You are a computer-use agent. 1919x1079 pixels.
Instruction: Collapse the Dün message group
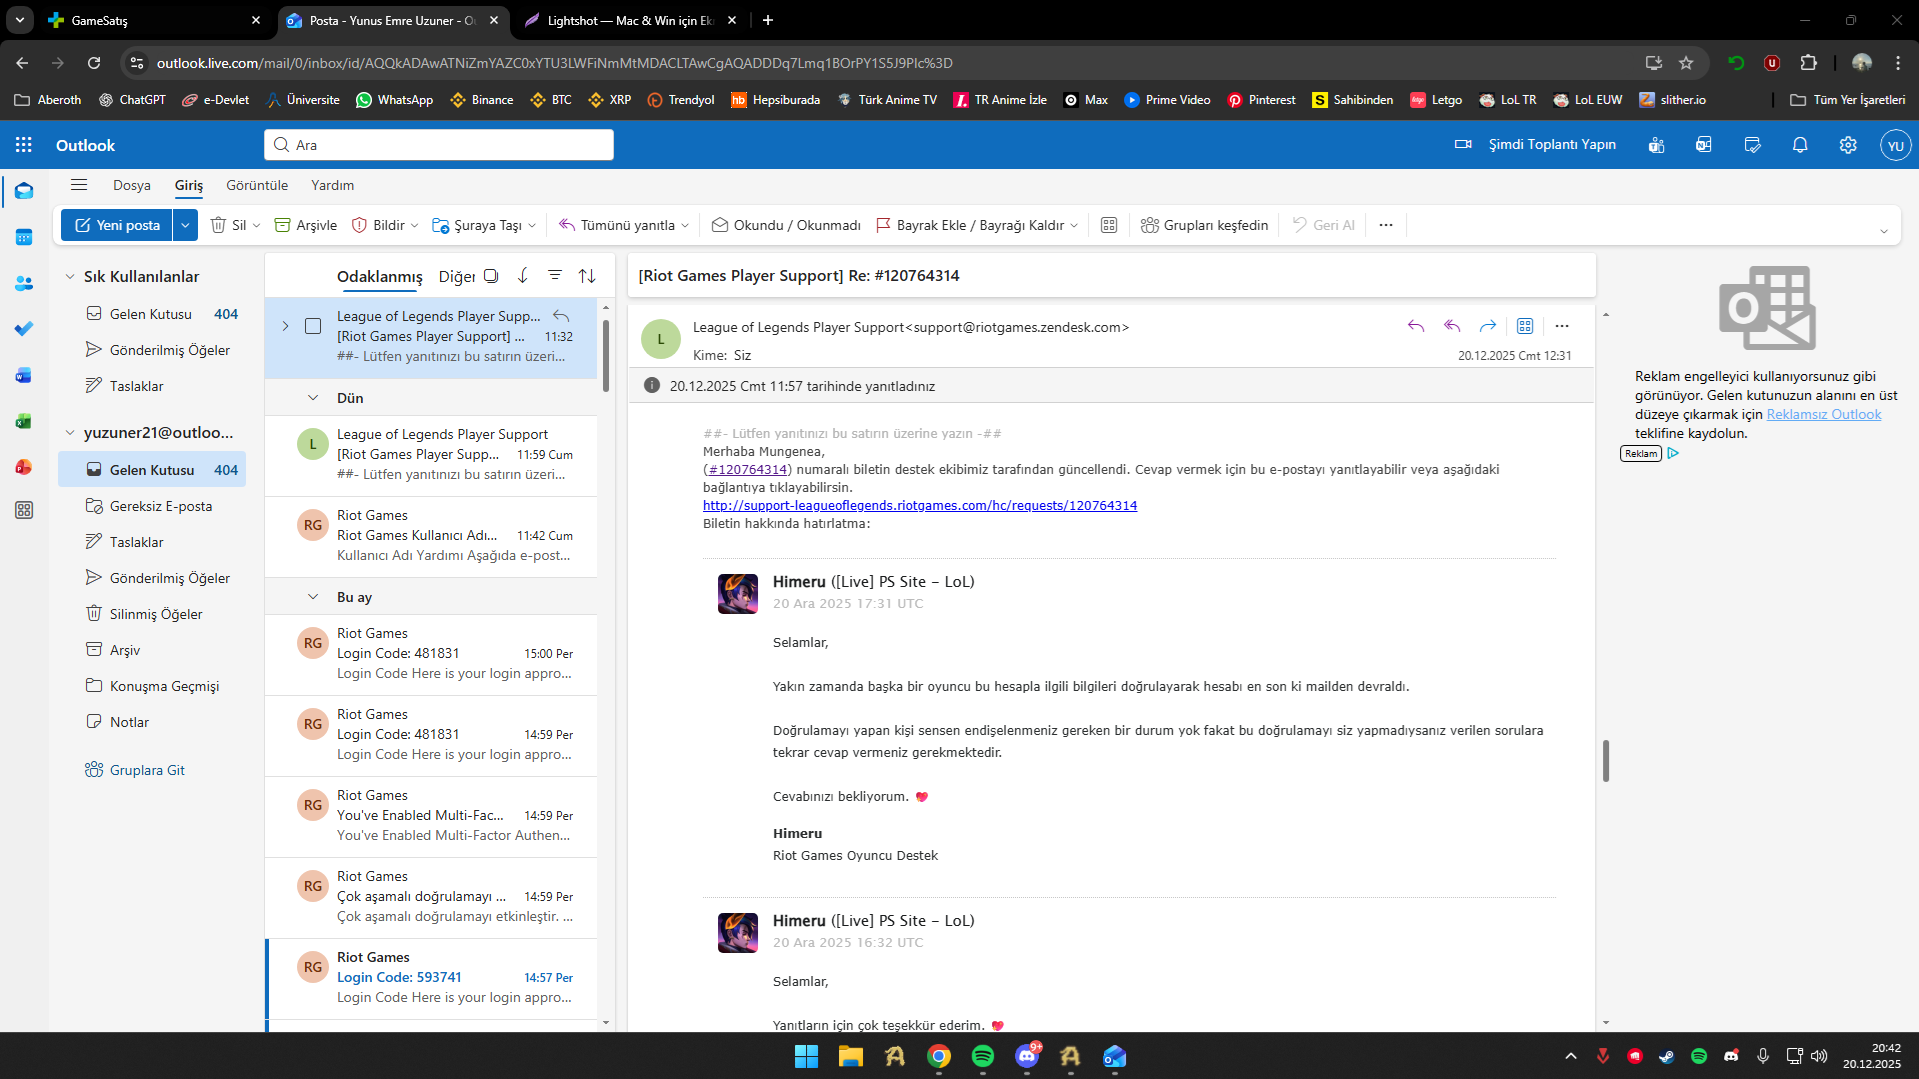pyautogui.click(x=313, y=398)
